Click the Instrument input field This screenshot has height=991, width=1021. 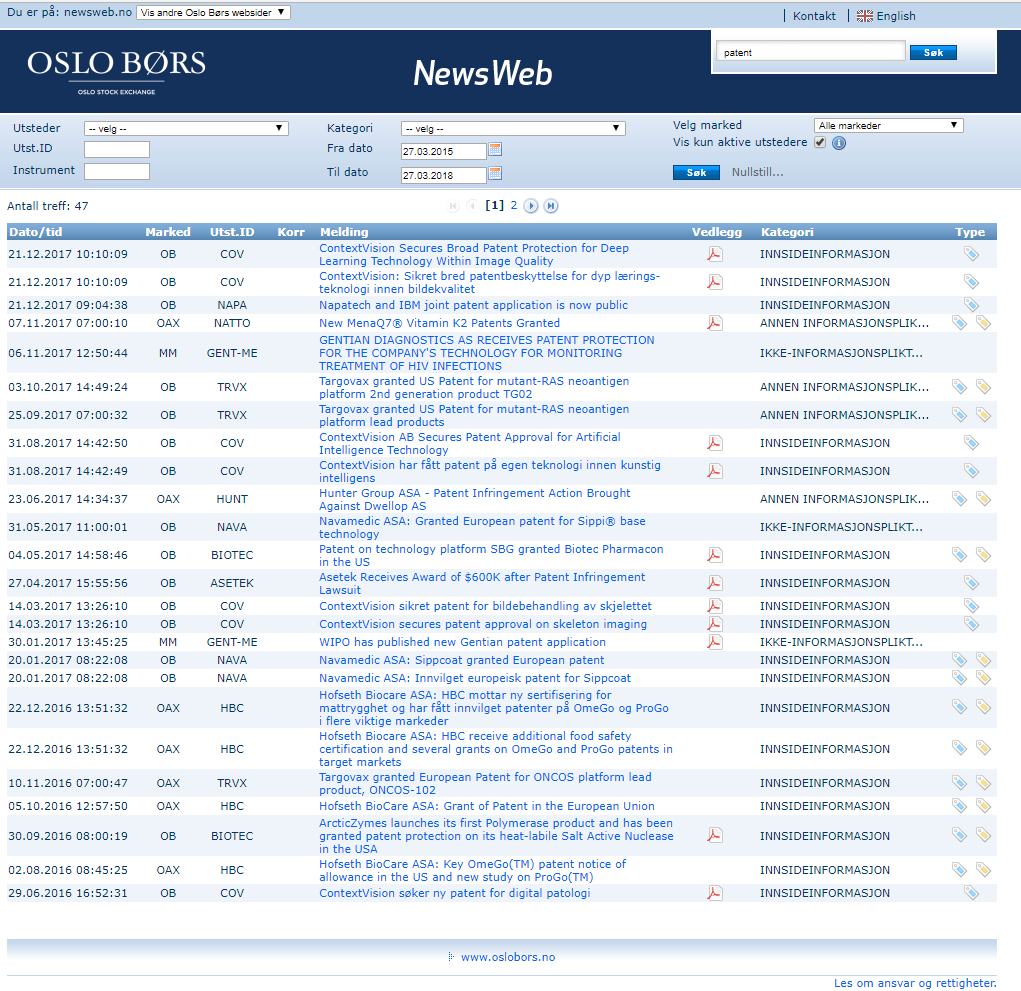pyautogui.click(x=117, y=171)
